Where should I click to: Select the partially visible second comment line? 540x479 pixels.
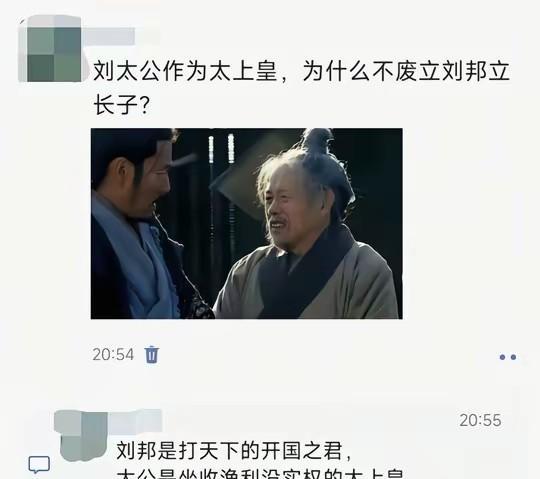tap(260, 473)
